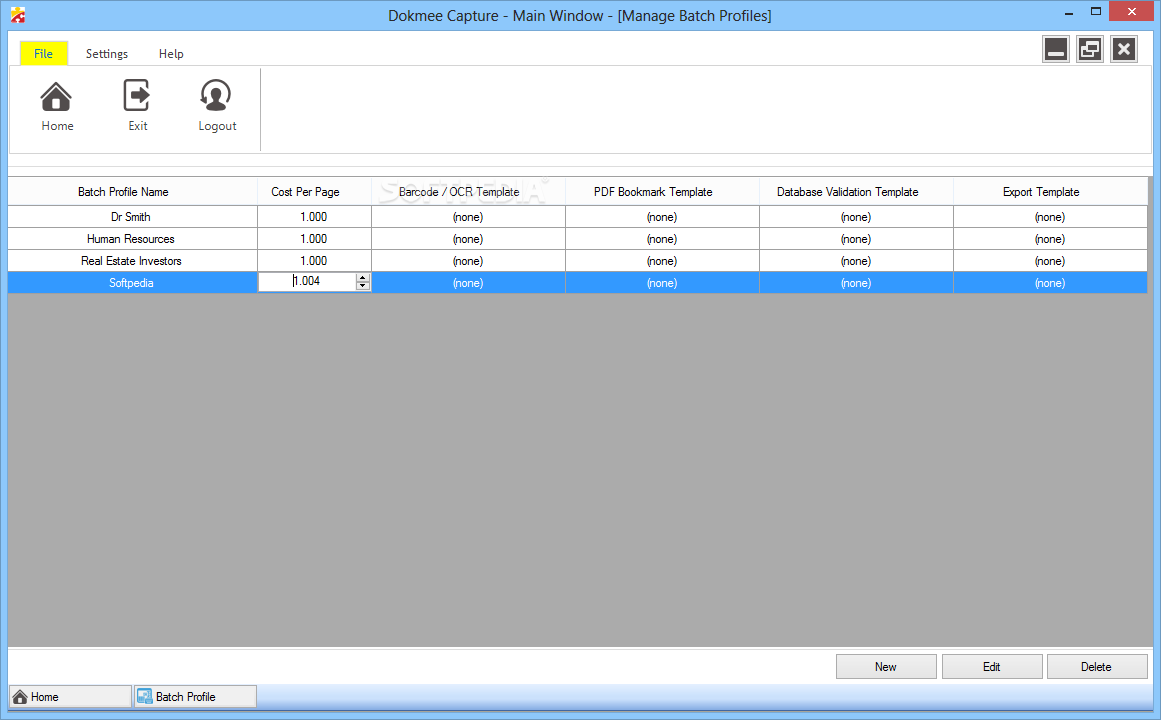1161x720 pixels.
Task: Decrease Softpedia cost with down spinner arrow
Action: [x=363, y=286]
